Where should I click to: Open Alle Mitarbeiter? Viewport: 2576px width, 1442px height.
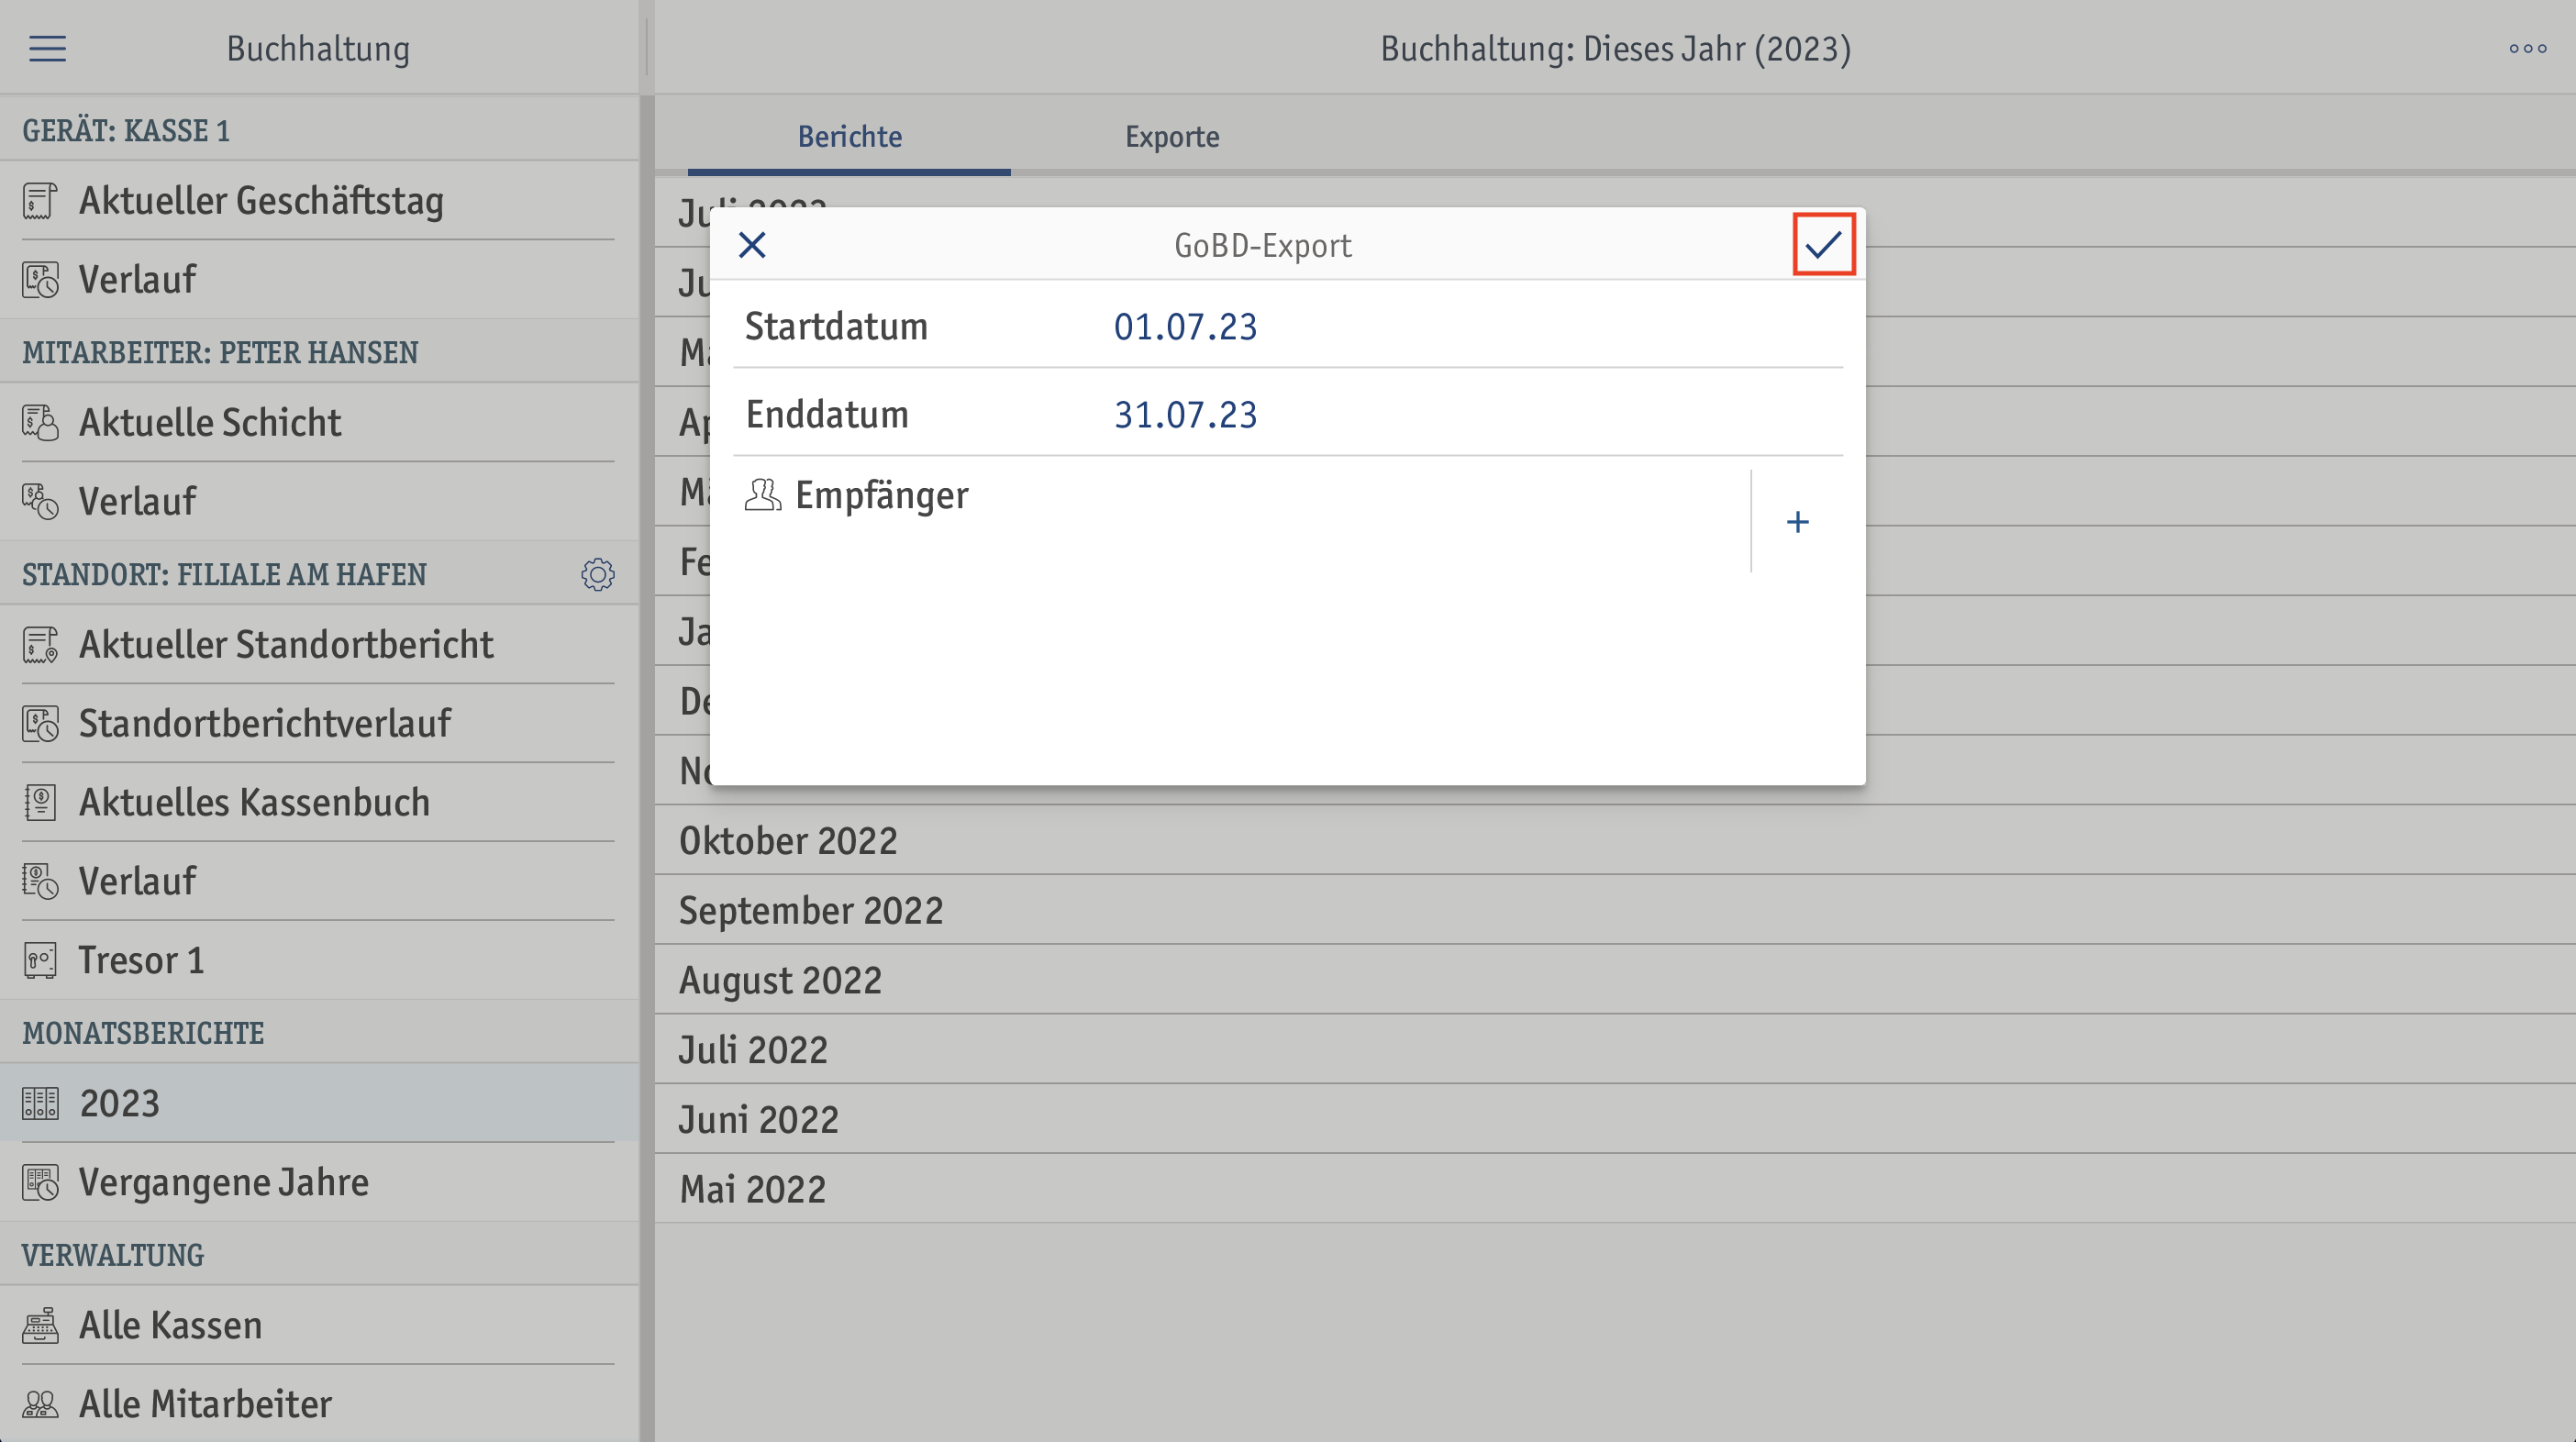318,1404
